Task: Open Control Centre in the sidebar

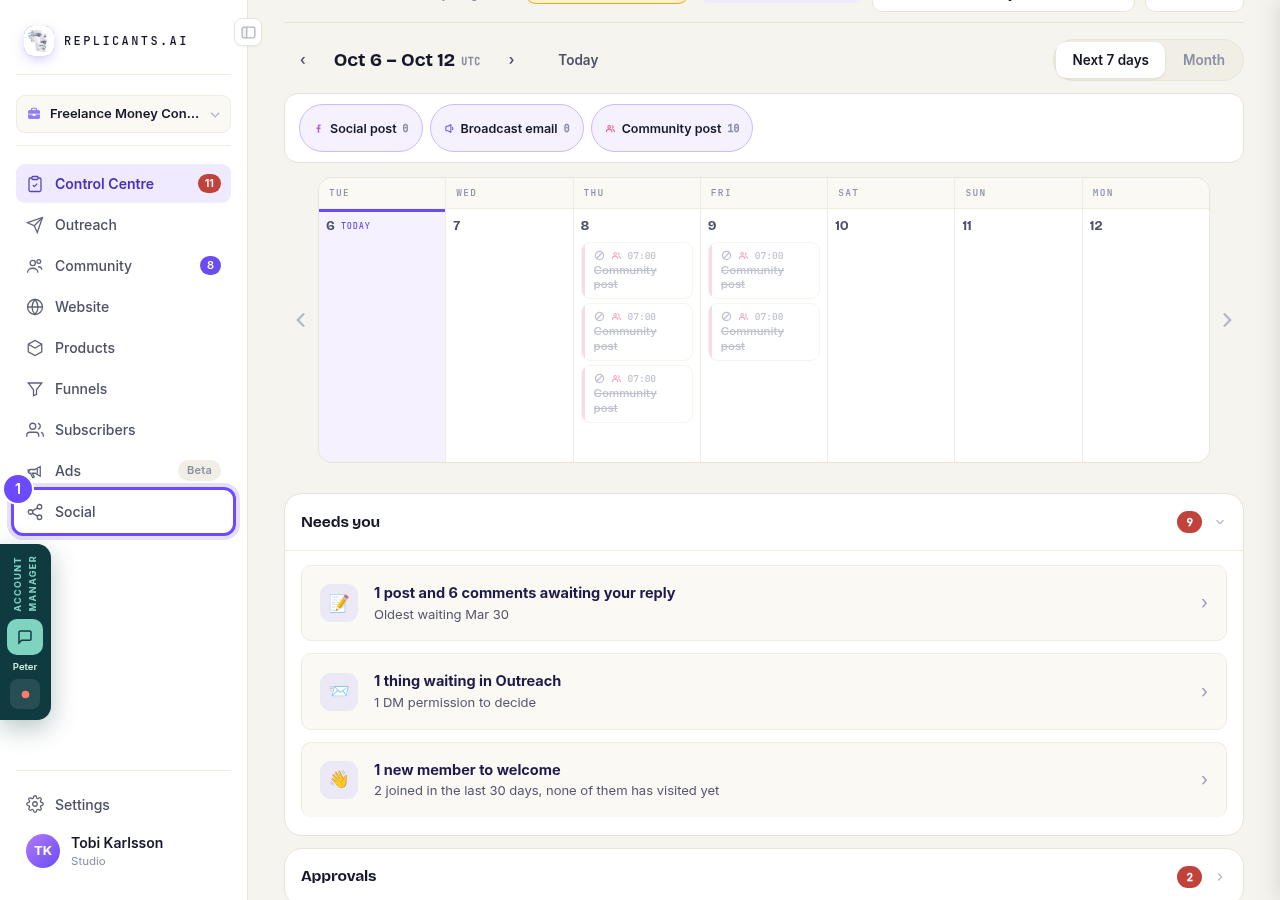Action: 123,184
